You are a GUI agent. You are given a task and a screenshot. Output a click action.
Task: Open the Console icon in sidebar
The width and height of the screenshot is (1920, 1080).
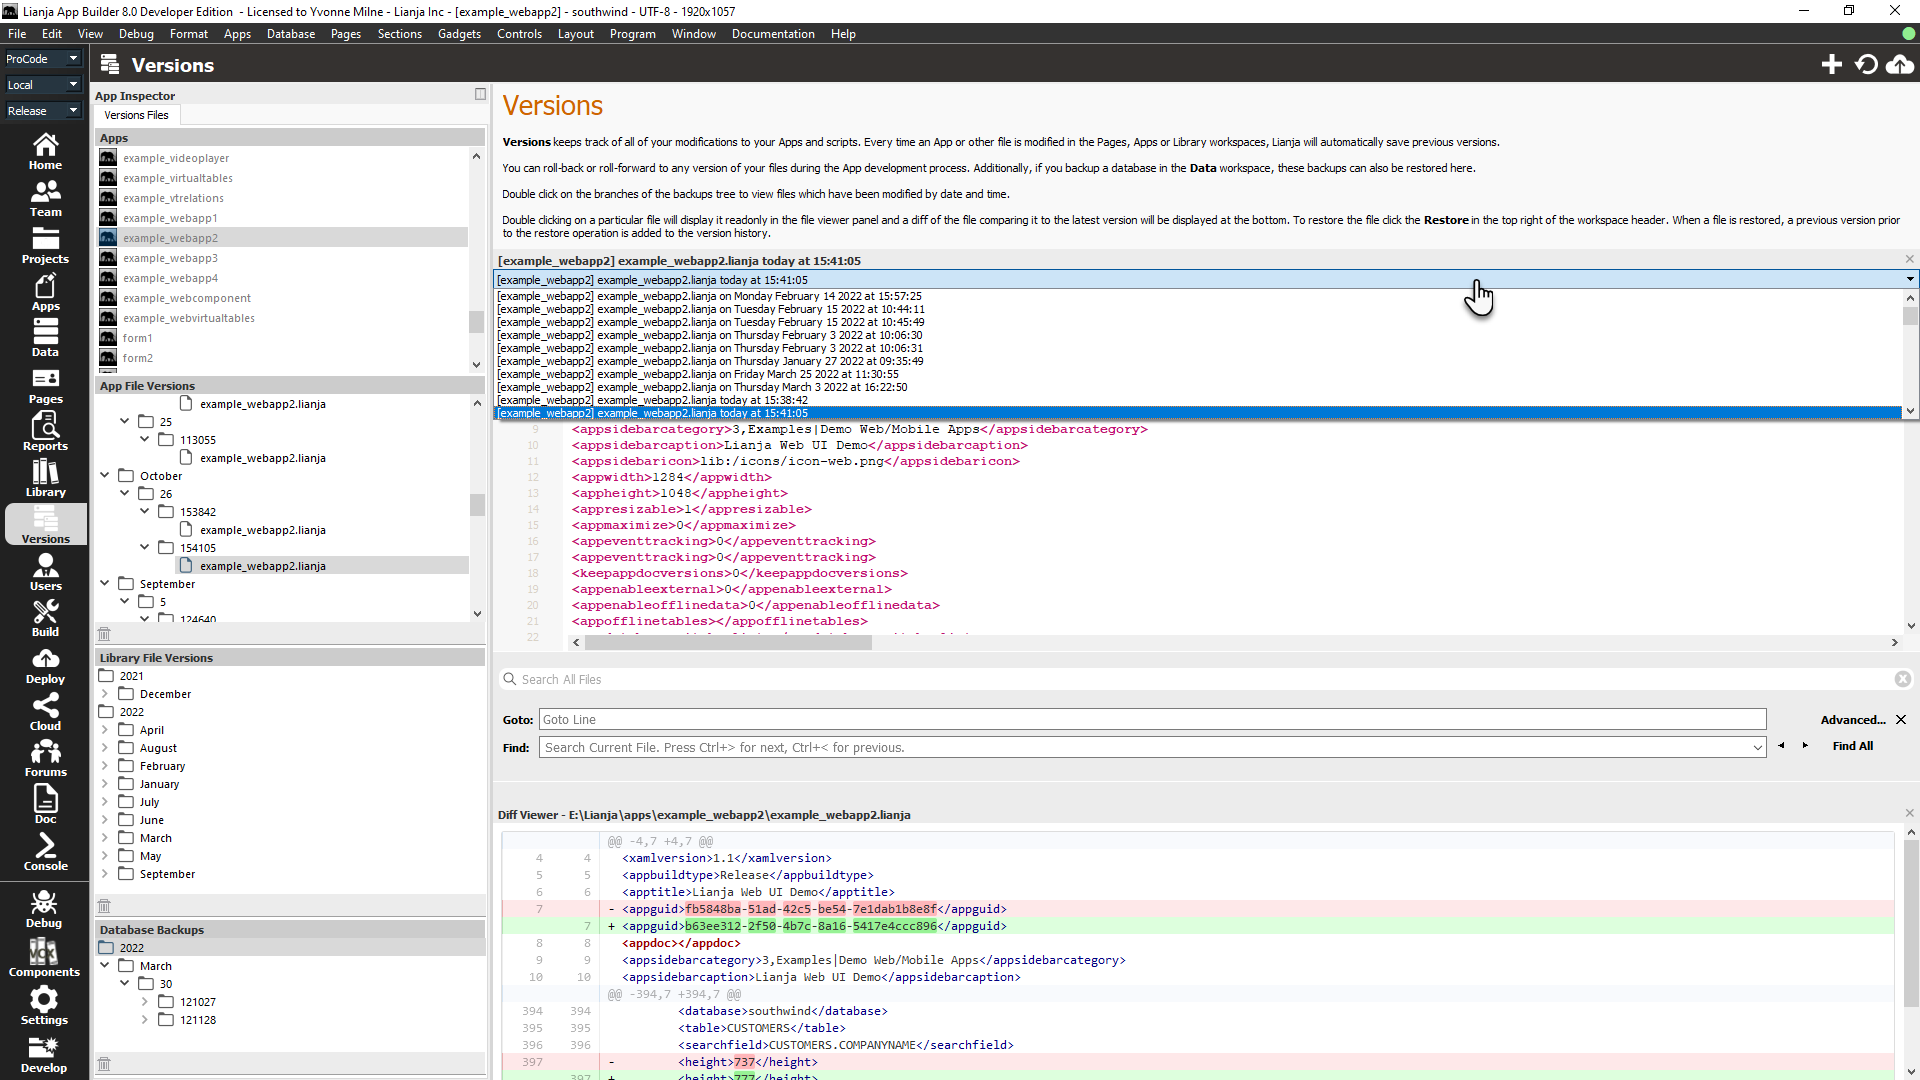(x=45, y=852)
